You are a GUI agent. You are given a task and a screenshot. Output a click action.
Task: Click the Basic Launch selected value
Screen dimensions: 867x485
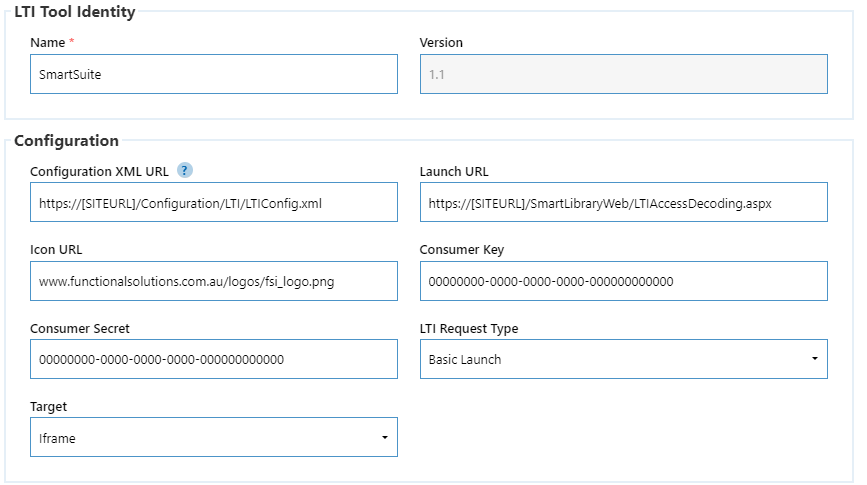465,359
